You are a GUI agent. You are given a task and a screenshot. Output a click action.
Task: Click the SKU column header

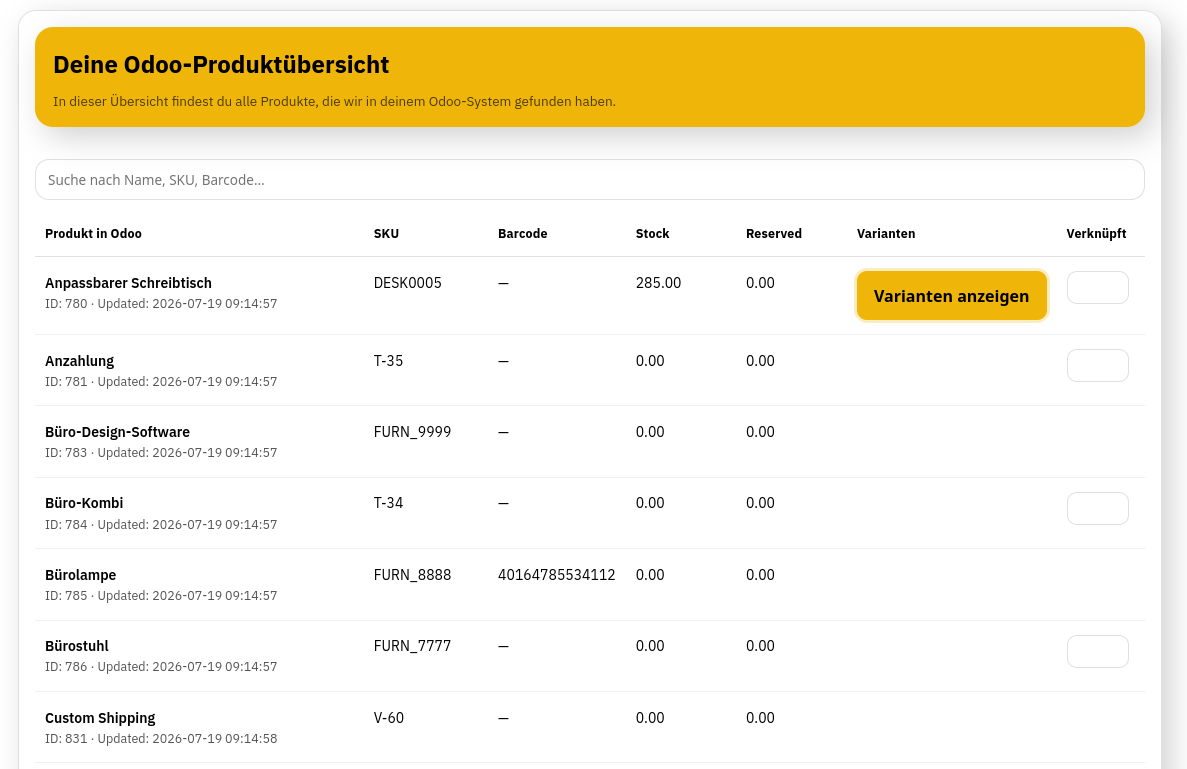[386, 233]
